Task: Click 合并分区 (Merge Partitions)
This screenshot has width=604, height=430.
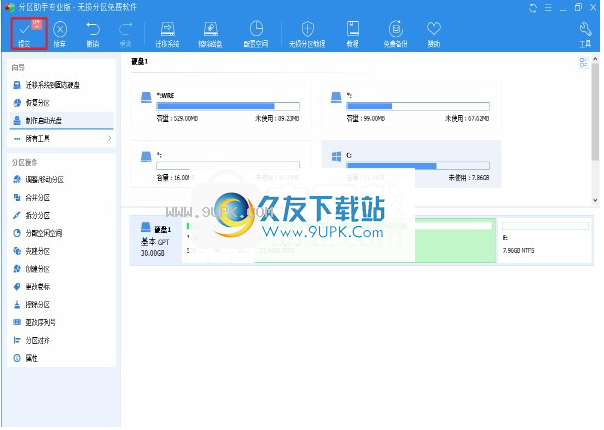Action: [x=32, y=198]
